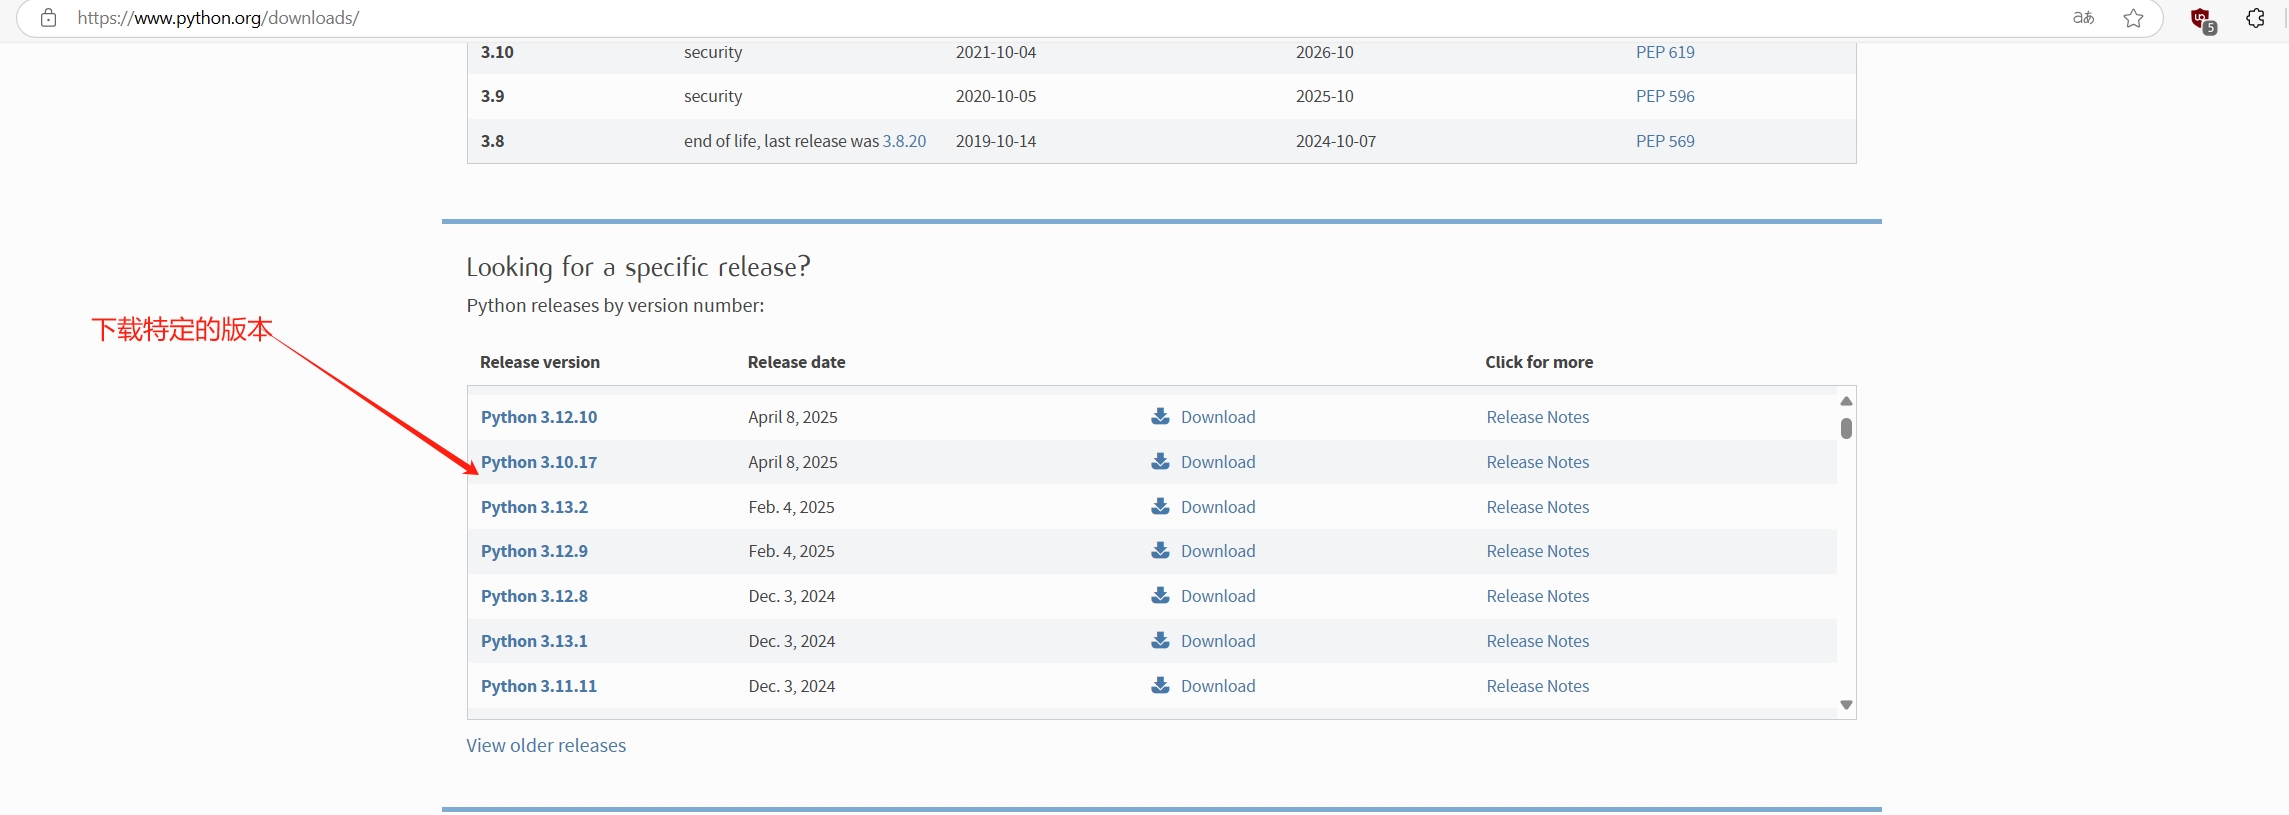Open the red shield extension icon
The height and width of the screenshot is (815, 2289).
pos(2203,19)
